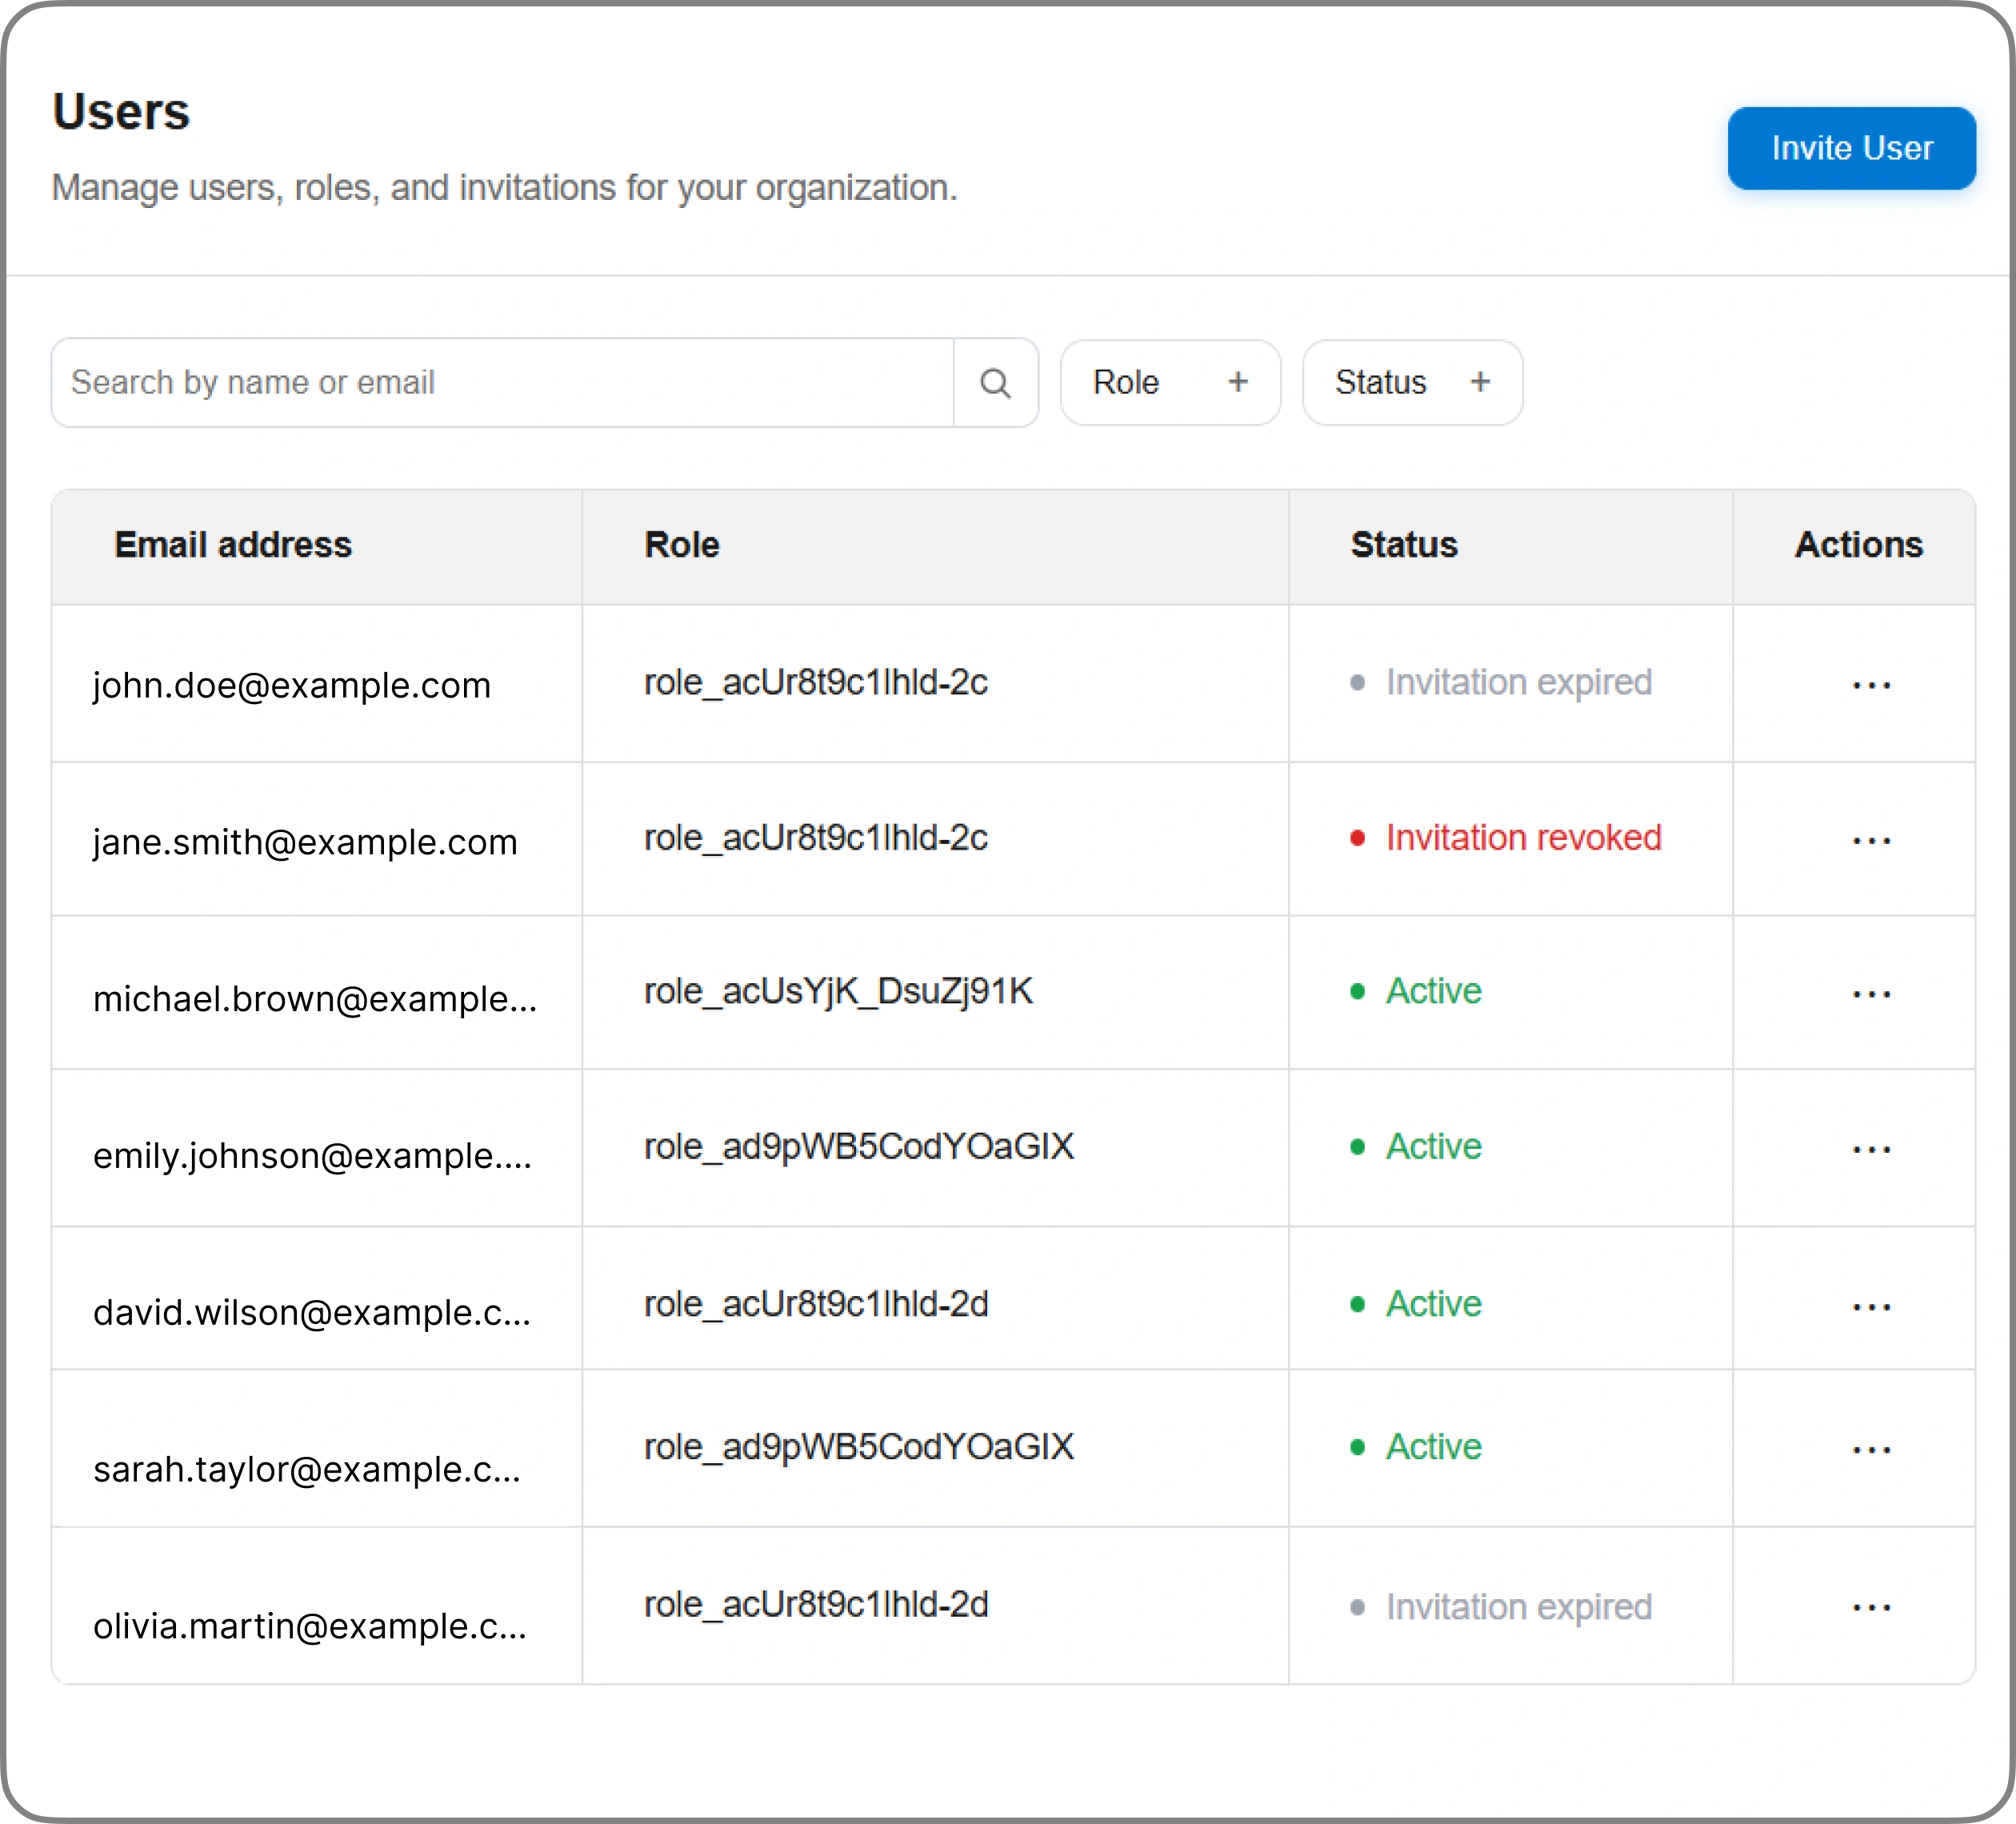Click michael.brown's Active status

click(x=1416, y=992)
